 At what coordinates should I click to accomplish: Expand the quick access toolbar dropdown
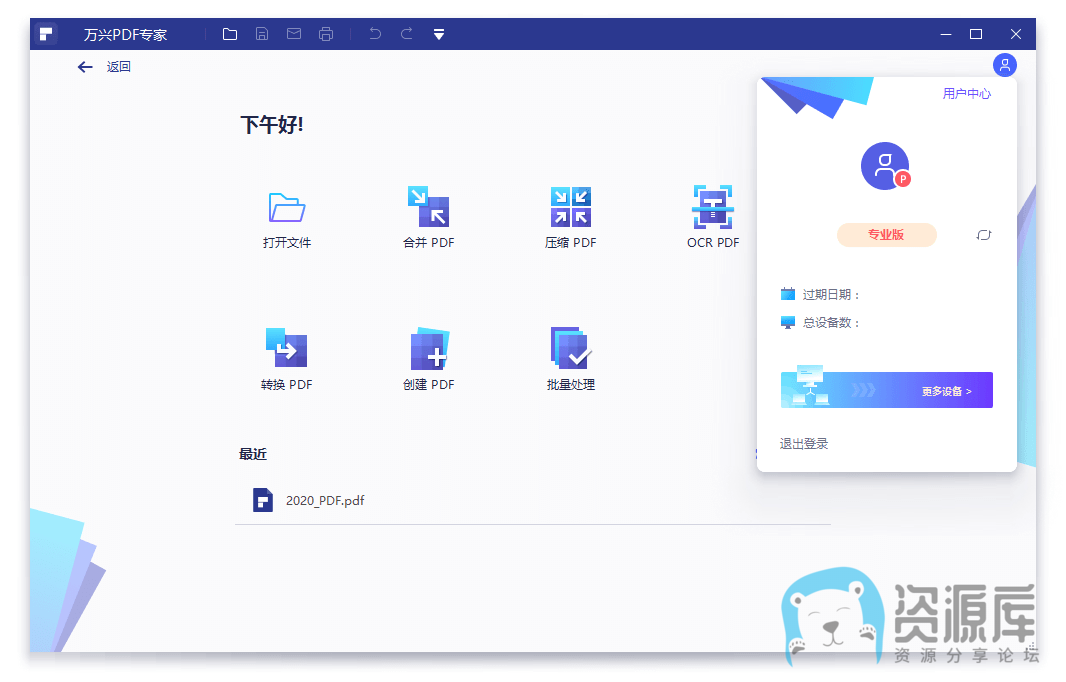pyautogui.click(x=439, y=34)
